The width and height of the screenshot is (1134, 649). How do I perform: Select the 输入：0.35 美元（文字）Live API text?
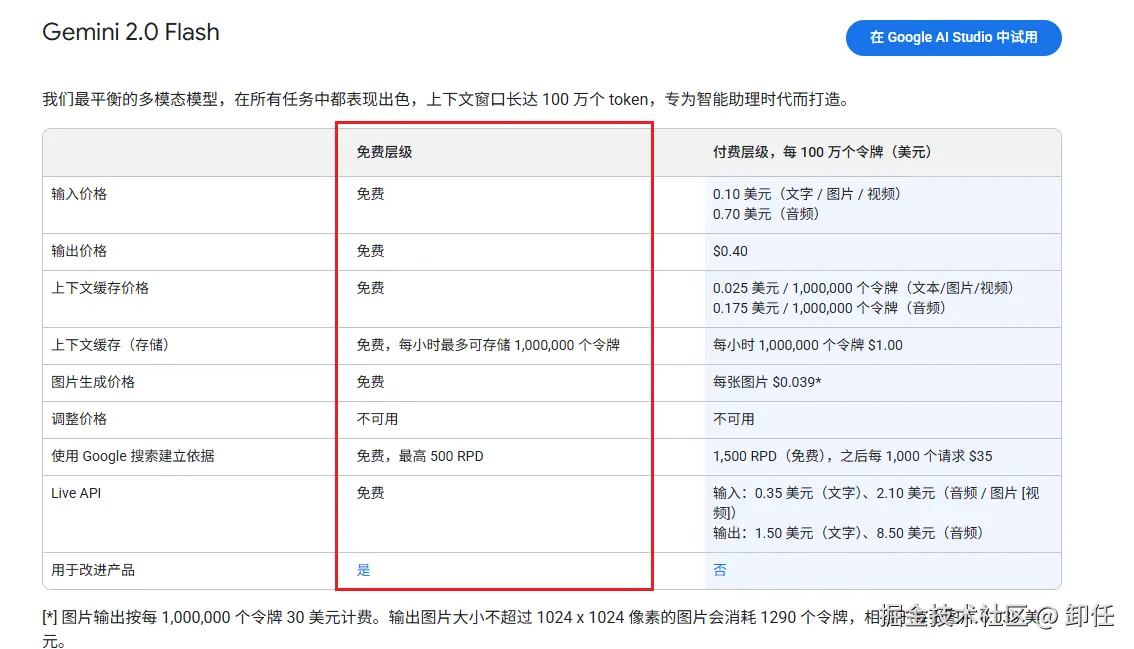coord(876,503)
